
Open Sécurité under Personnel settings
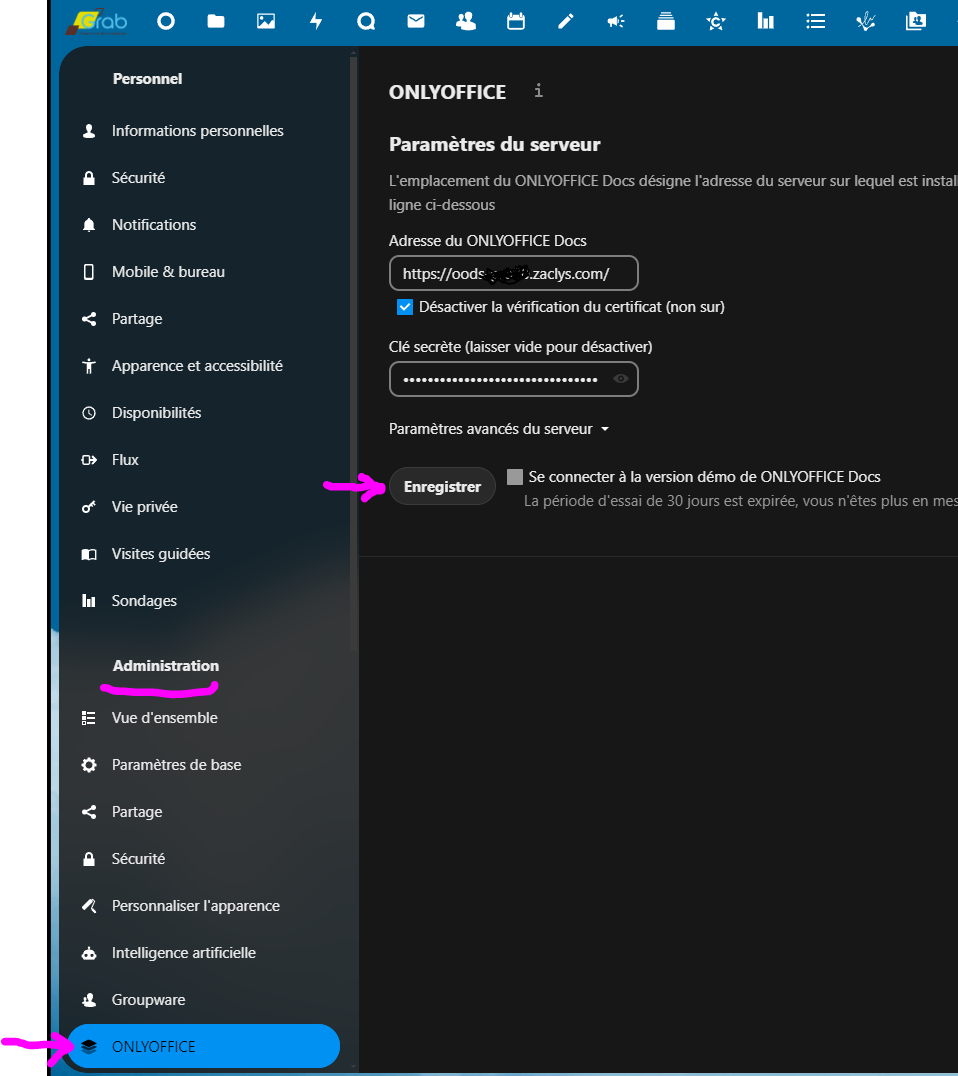pos(138,178)
